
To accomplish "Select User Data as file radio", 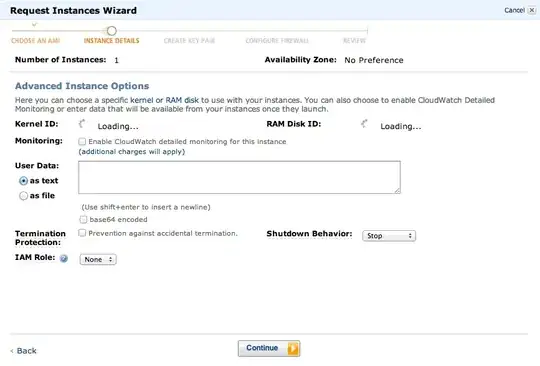I will click(23, 196).
